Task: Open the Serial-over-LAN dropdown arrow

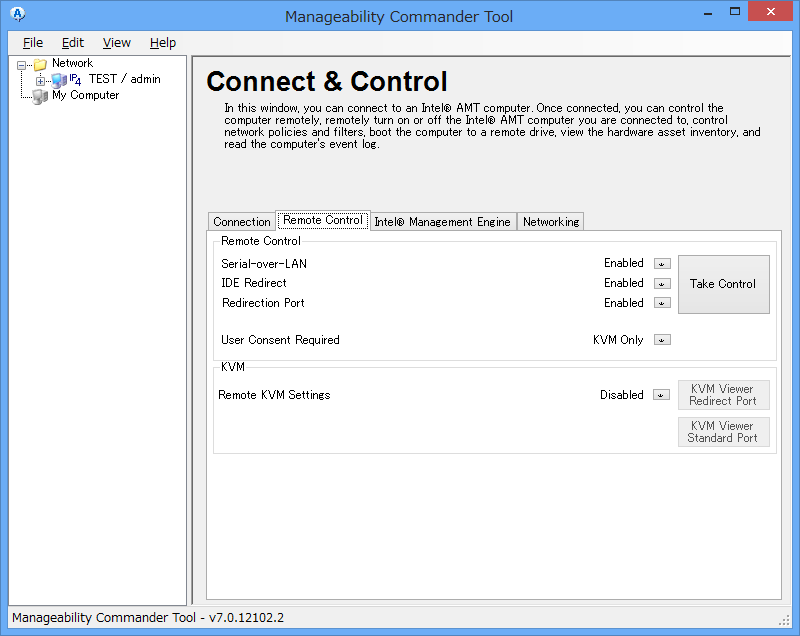Action: coord(662,264)
